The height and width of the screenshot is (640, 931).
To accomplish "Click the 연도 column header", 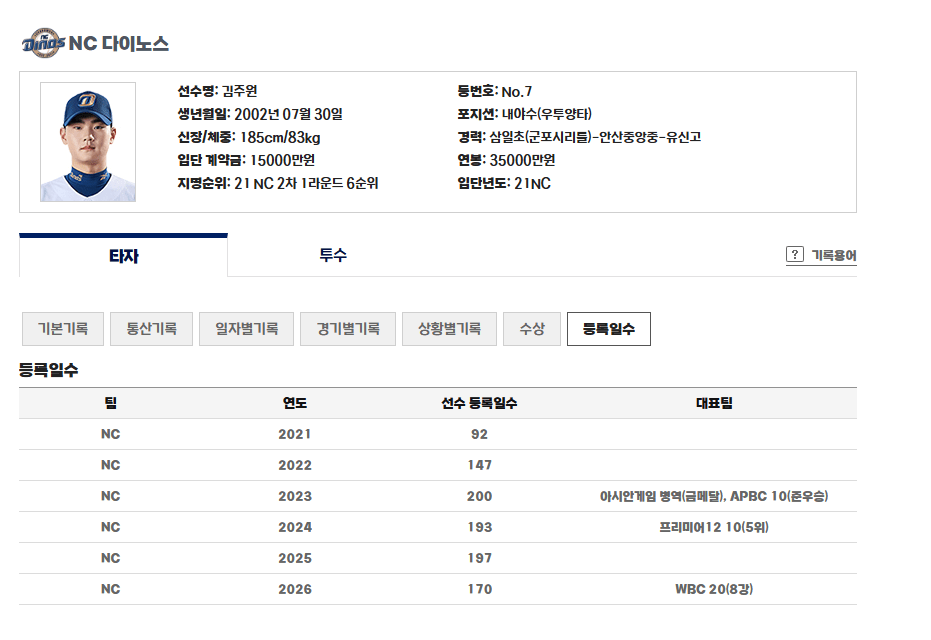I will [295, 403].
